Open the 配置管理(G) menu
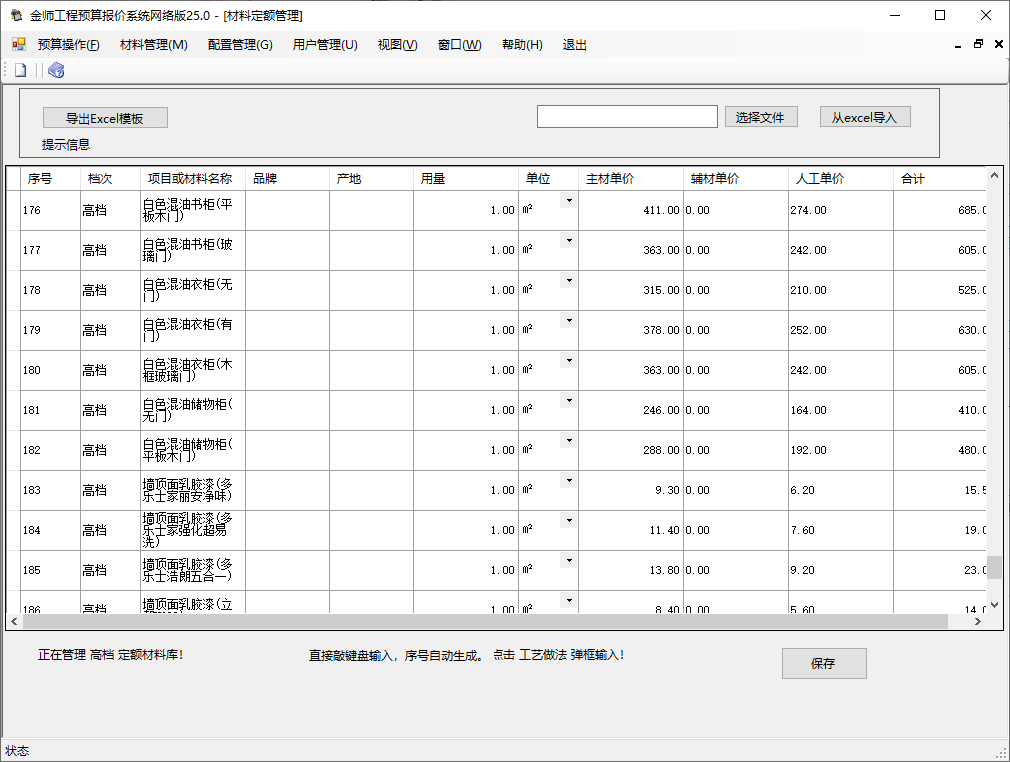The height and width of the screenshot is (762, 1010). pos(240,45)
